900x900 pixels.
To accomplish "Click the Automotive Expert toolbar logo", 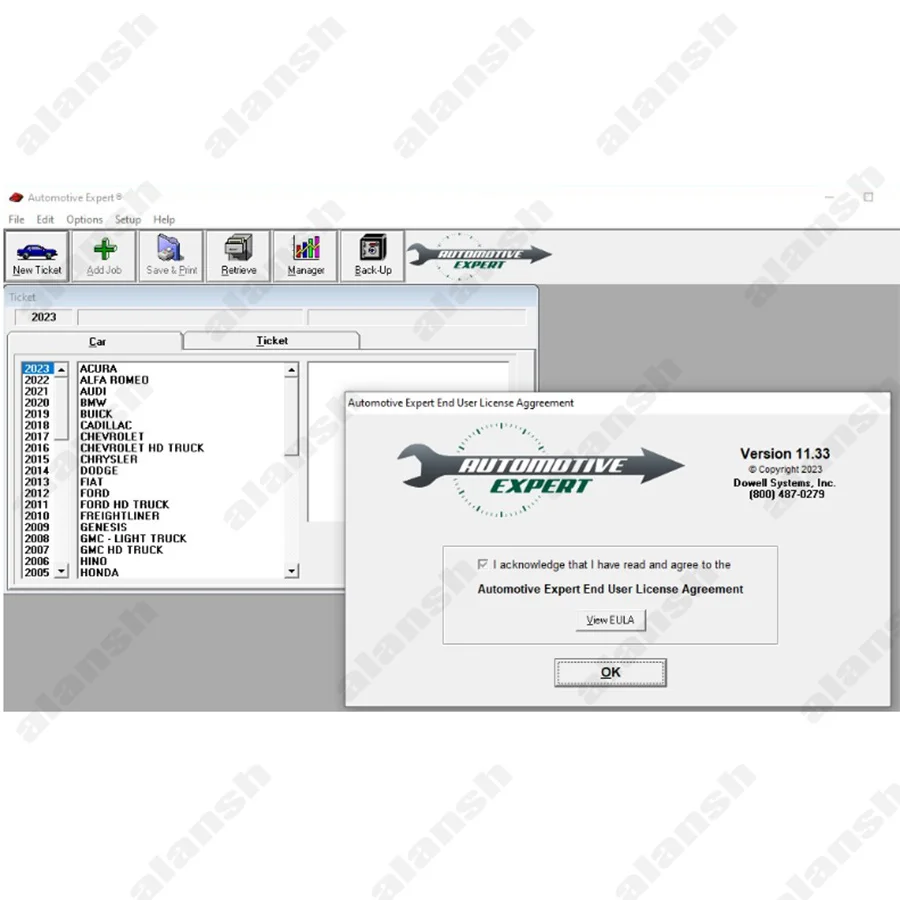I will (479, 257).
